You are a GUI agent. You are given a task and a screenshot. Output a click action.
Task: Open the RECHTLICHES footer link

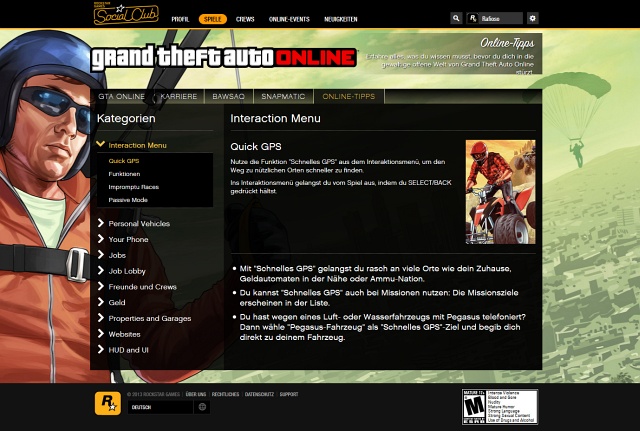pos(225,394)
